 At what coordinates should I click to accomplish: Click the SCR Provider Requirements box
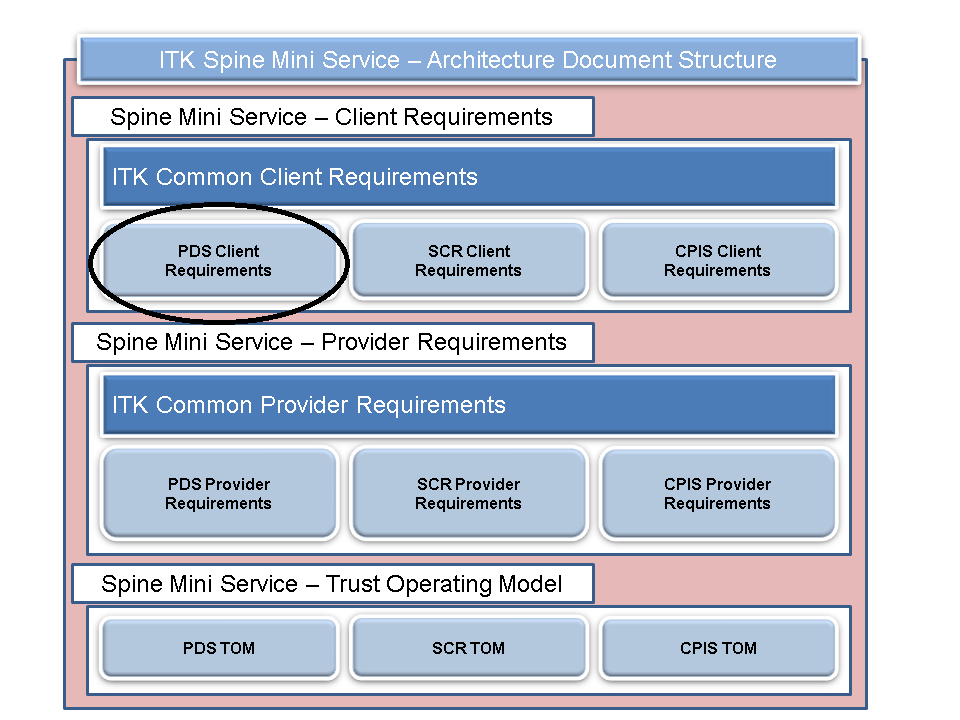coord(468,493)
